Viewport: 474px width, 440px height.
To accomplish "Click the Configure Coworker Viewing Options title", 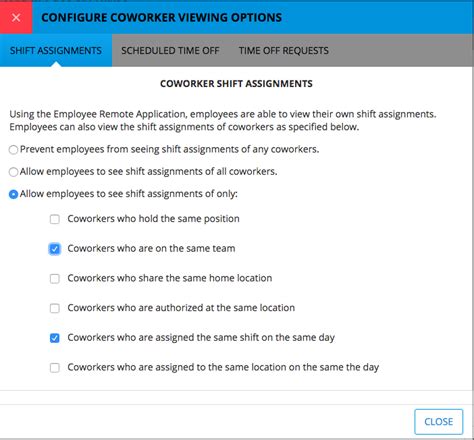I will [162, 17].
